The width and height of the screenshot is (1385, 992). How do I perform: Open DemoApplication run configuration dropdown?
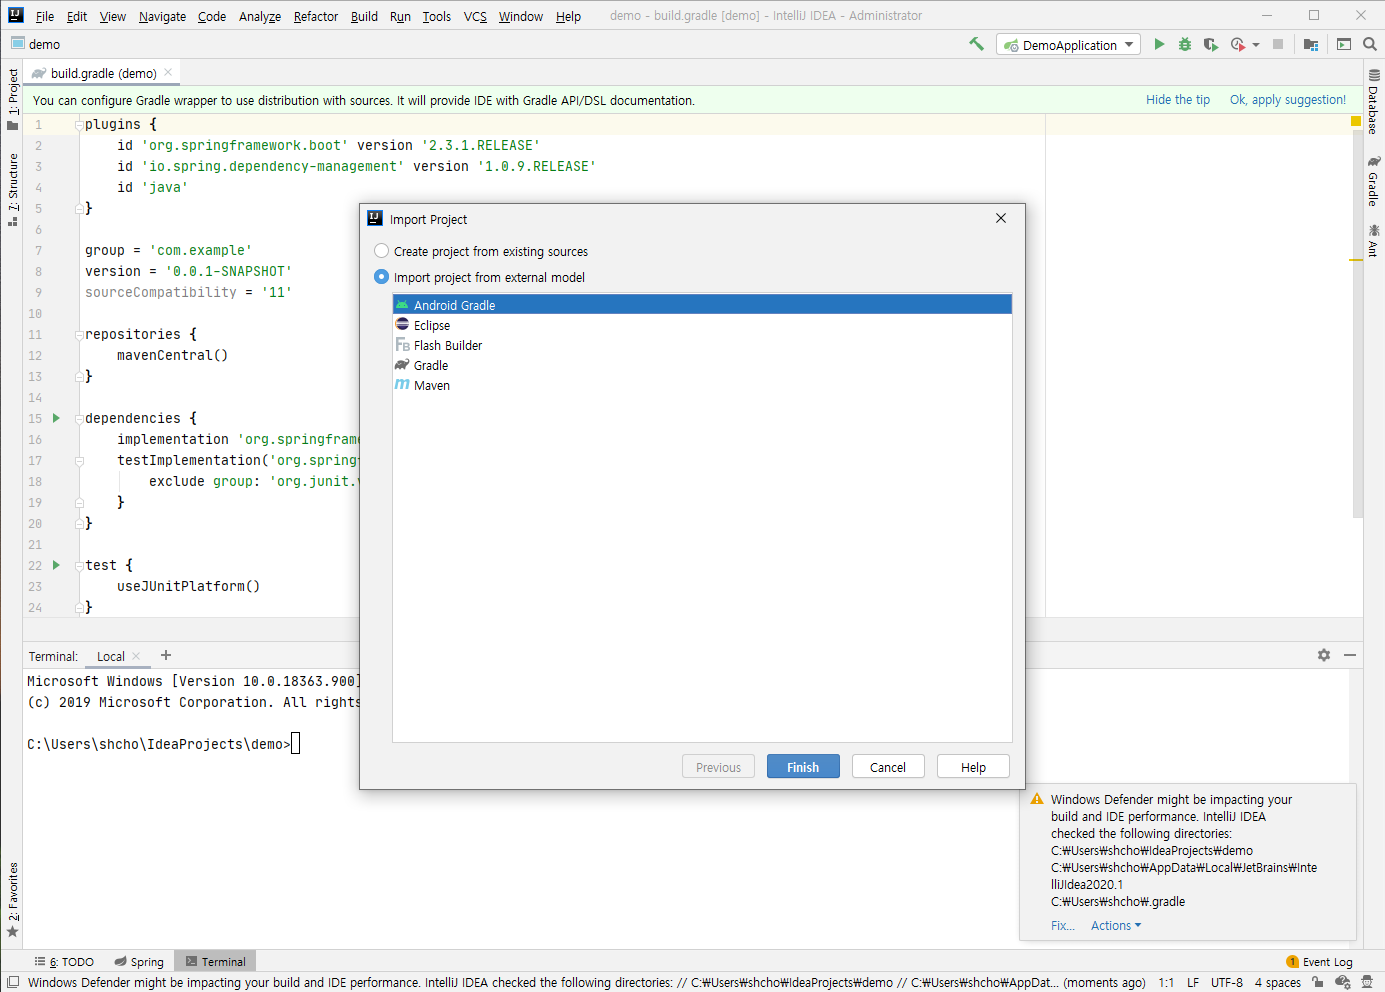(1068, 45)
